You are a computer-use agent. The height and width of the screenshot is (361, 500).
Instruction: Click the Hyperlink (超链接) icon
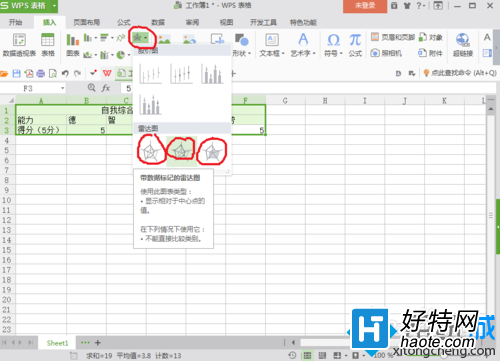pos(463,40)
